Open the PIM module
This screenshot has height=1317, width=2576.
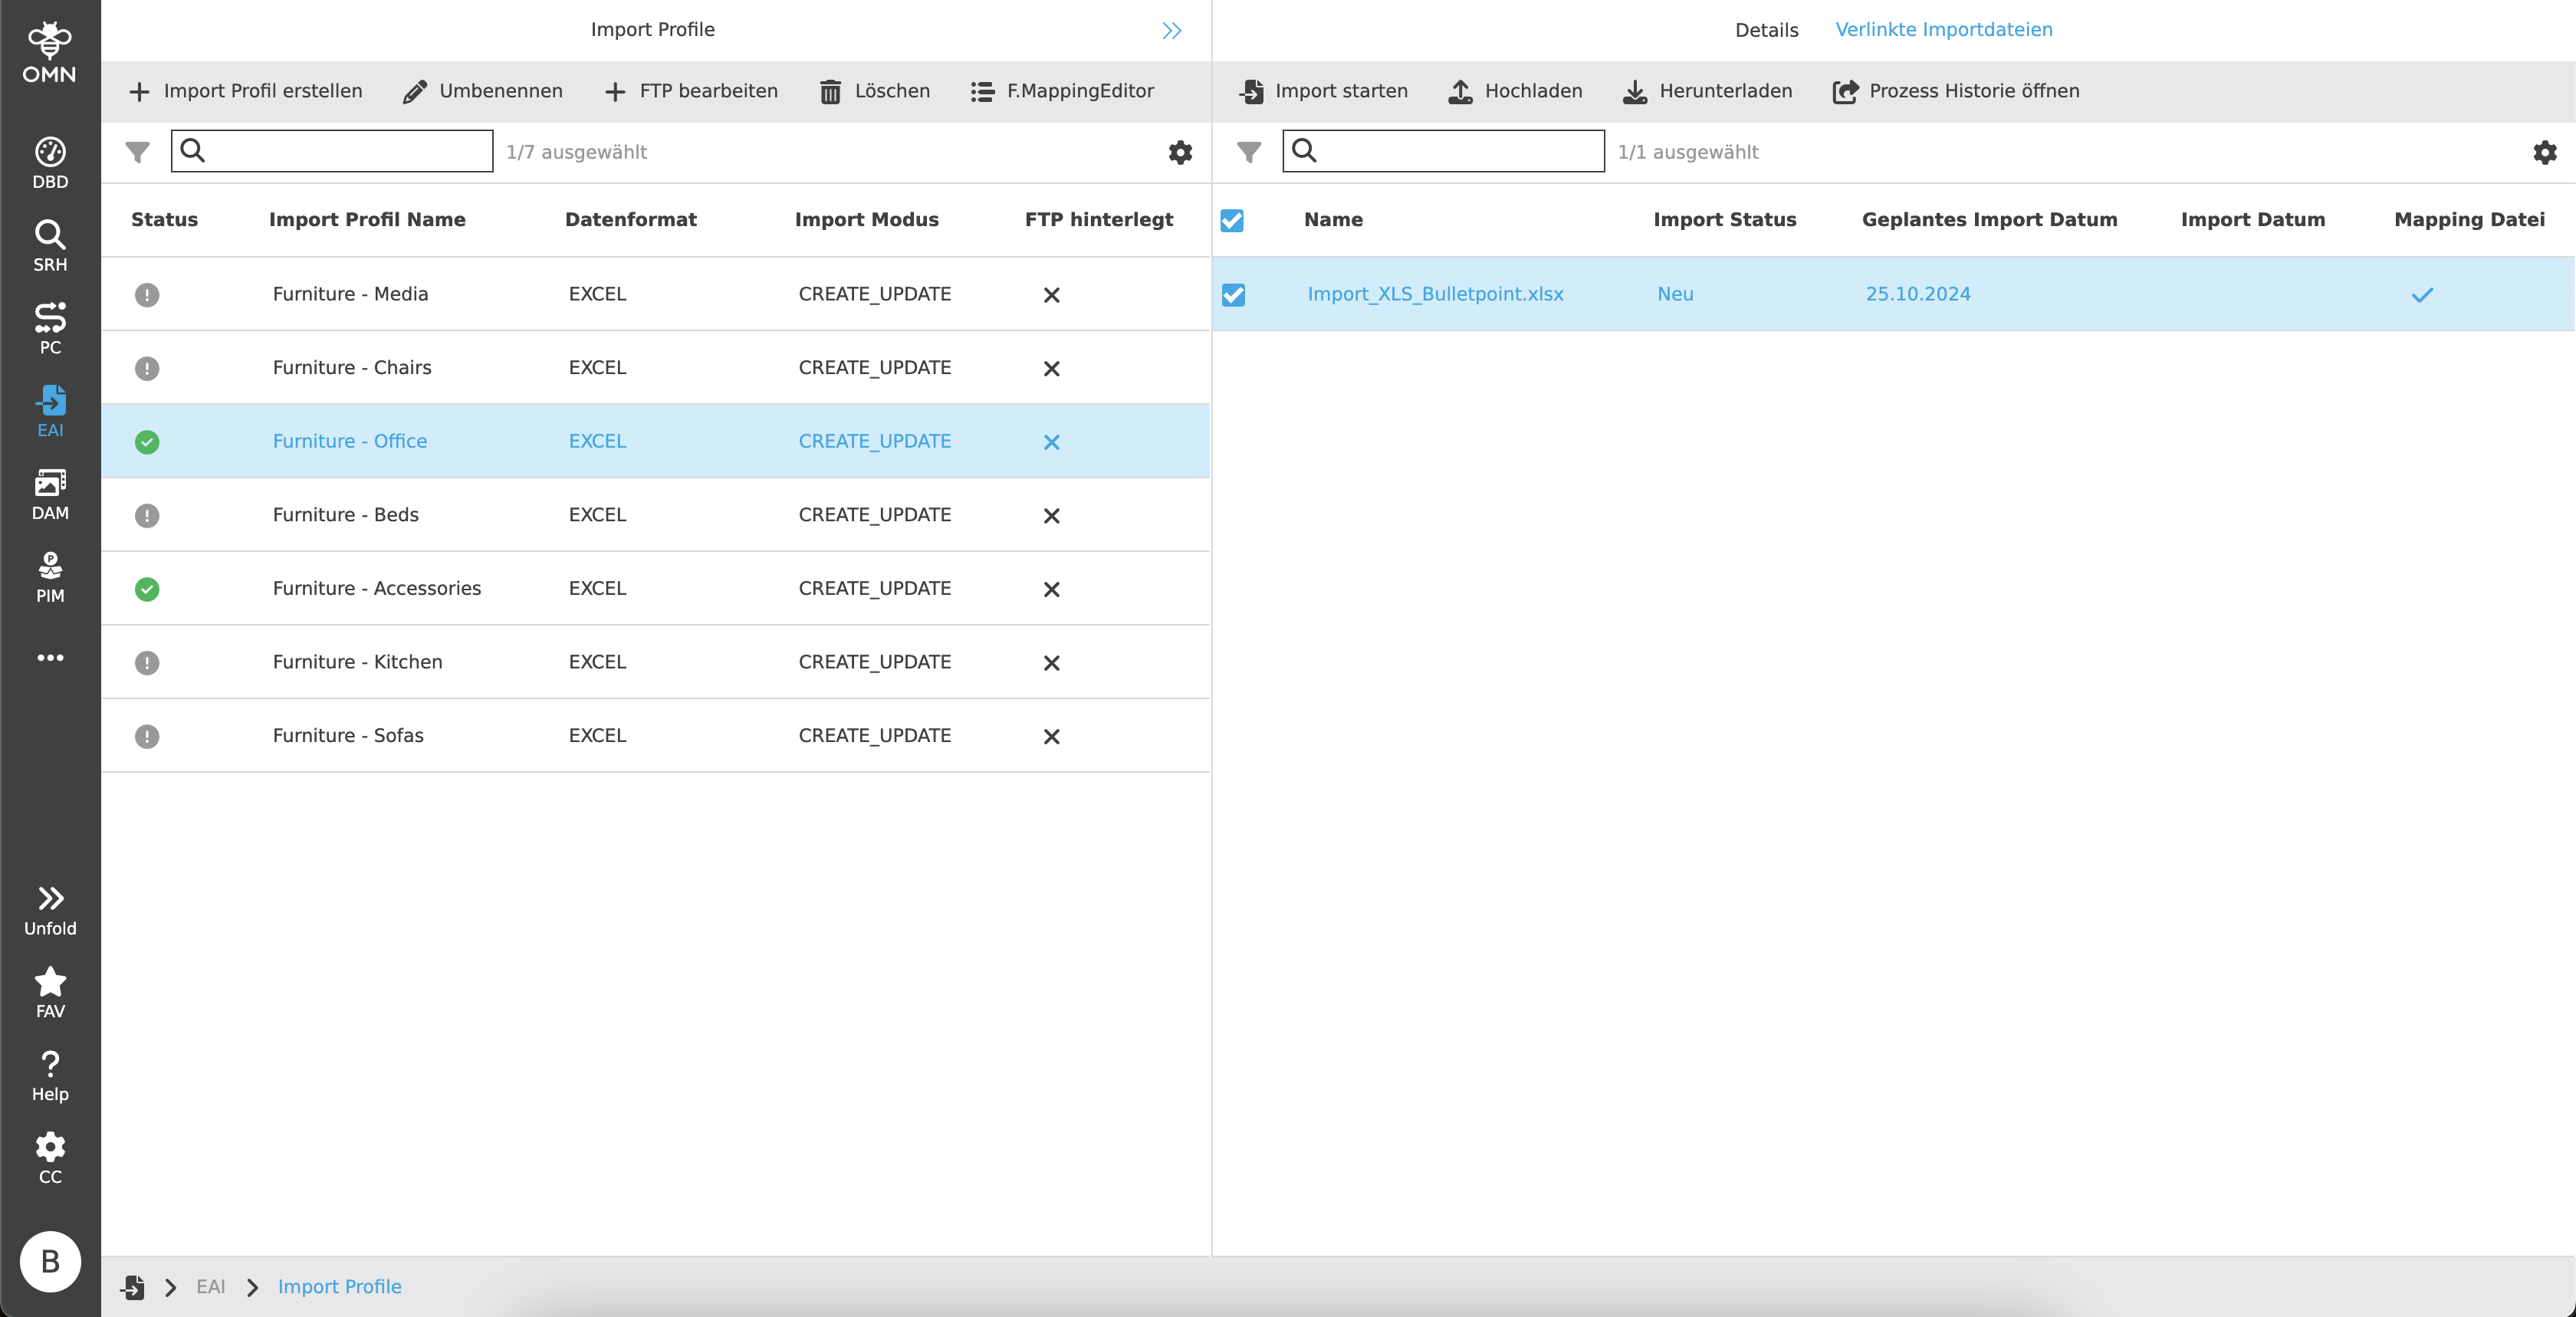pyautogui.click(x=49, y=575)
